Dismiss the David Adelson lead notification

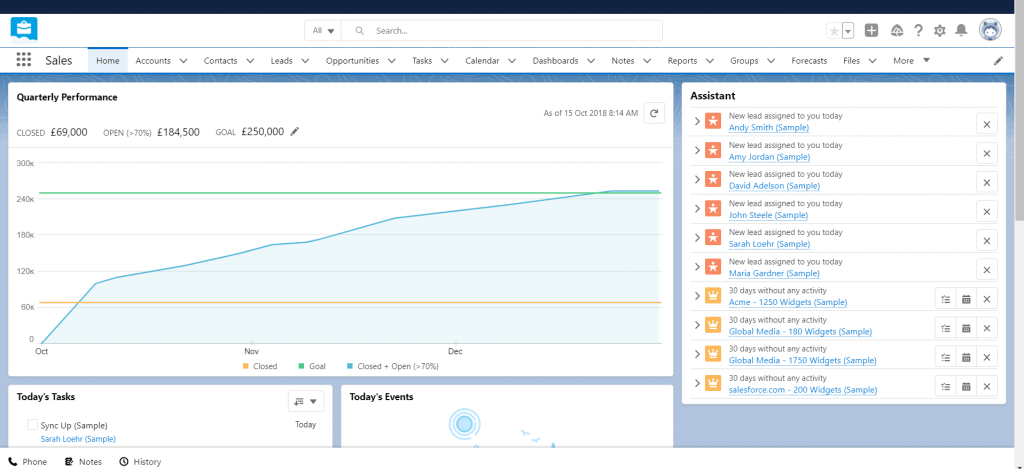coord(987,182)
